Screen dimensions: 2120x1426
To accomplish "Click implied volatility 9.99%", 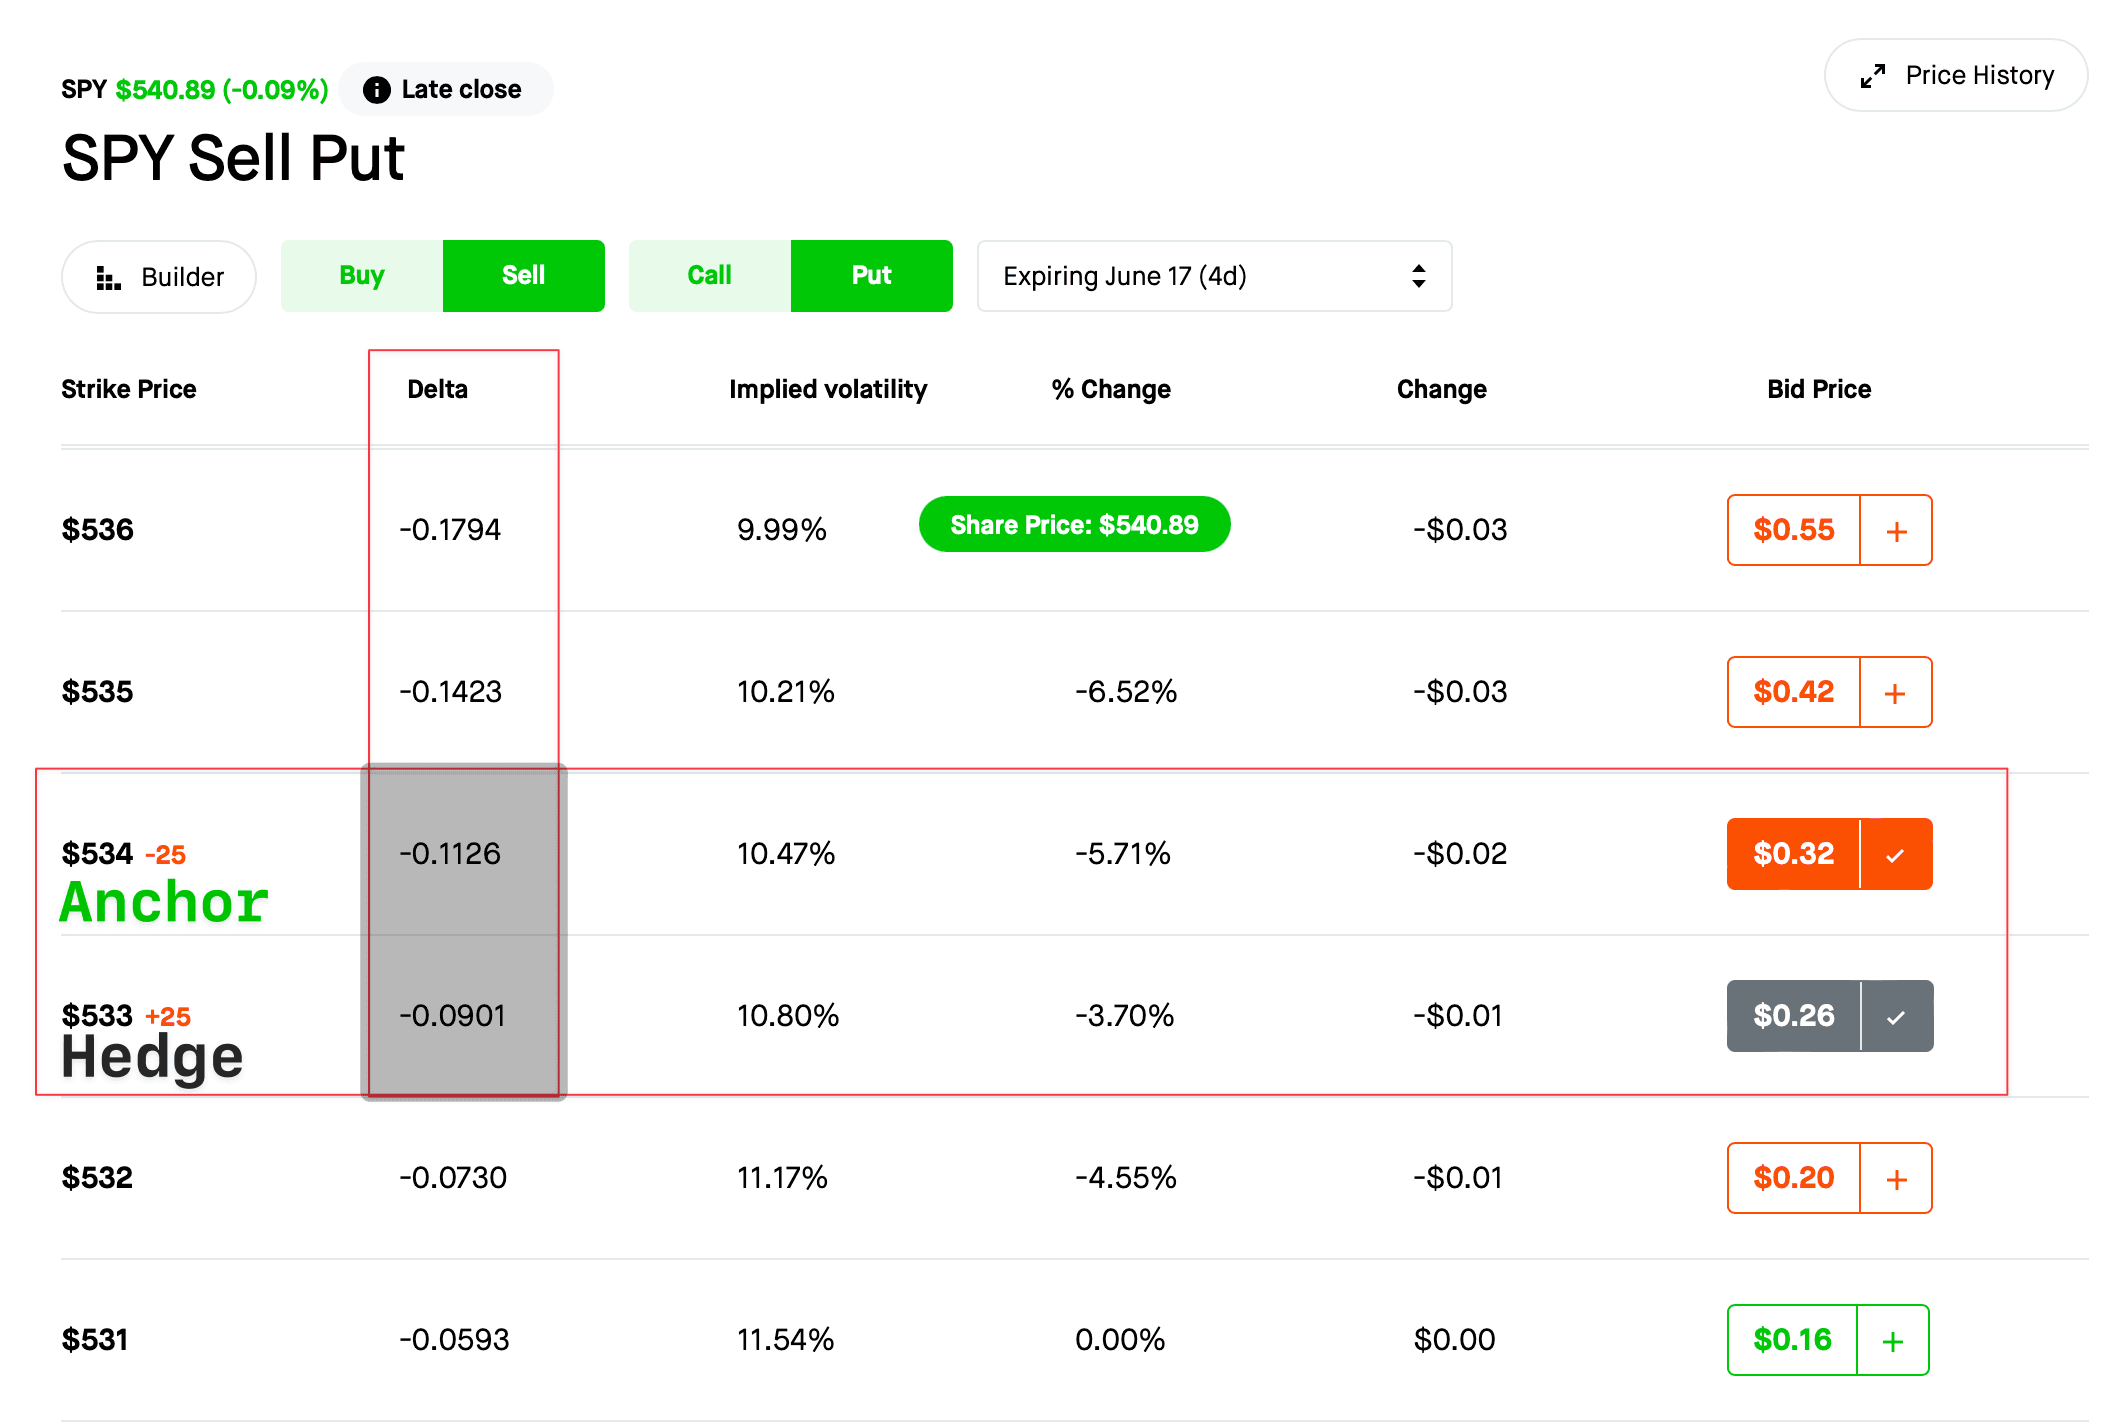I will pyautogui.click(x=782, y=530).
